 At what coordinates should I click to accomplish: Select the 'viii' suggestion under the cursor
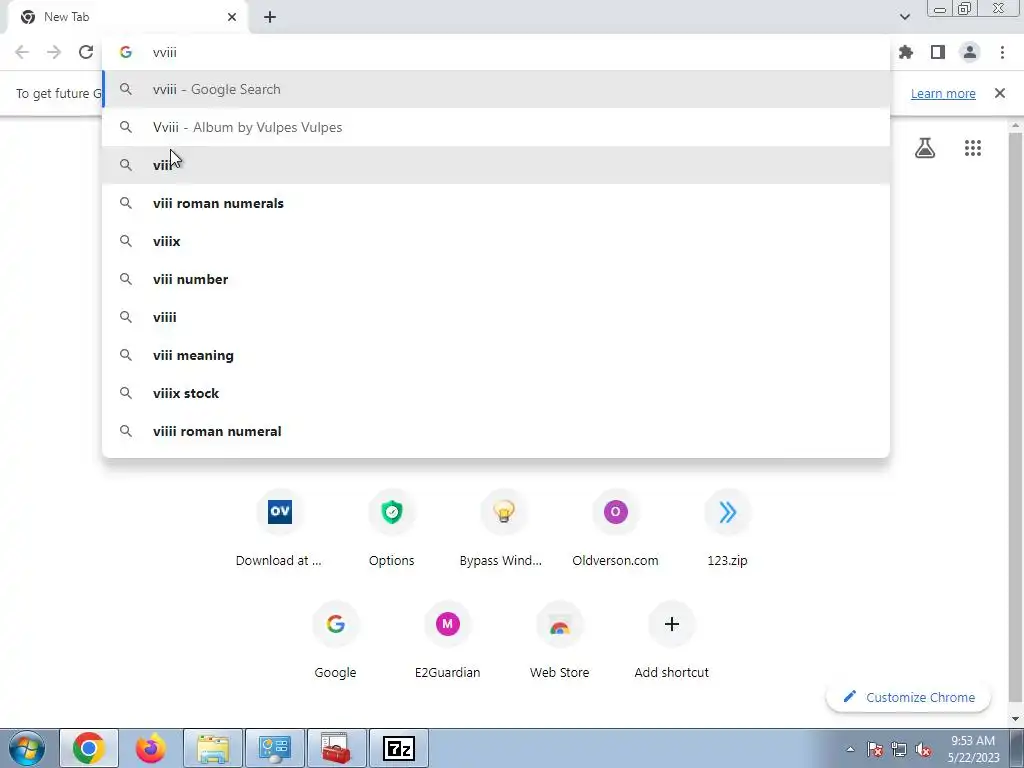pos(496,165)
